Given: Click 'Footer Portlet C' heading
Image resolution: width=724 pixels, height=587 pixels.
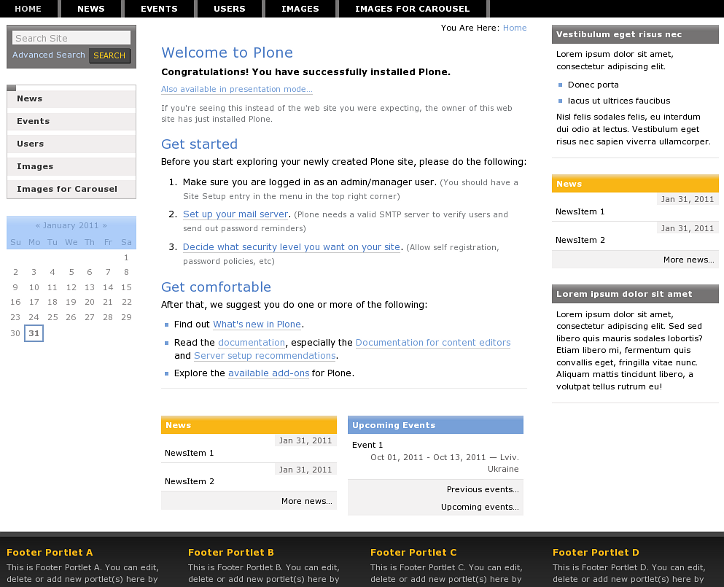Looking at the screenshot, I should coord(413,552).
